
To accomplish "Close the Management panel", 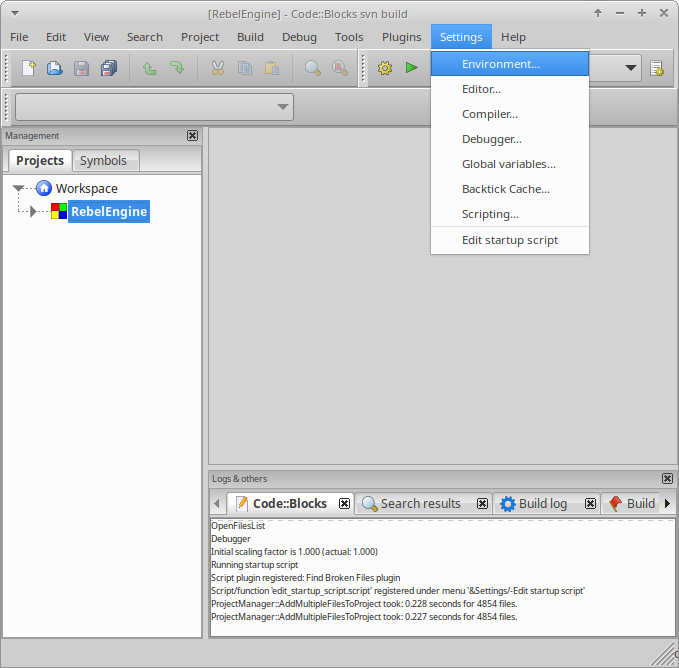I will pyautogui.click(x=192, y=136).
